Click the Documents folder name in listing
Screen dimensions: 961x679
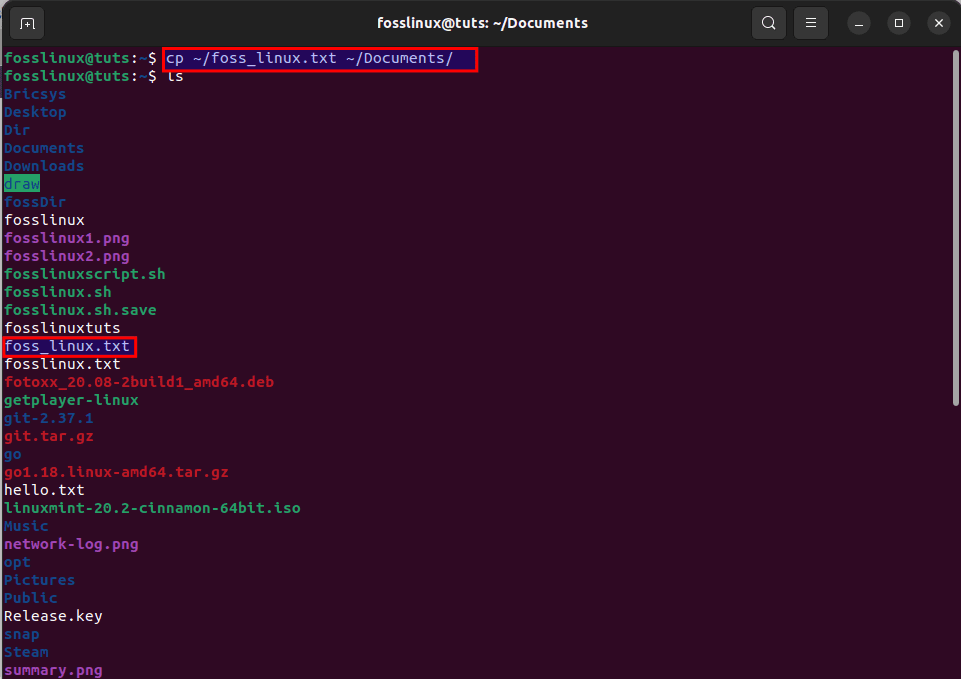(x=43, y=148)
